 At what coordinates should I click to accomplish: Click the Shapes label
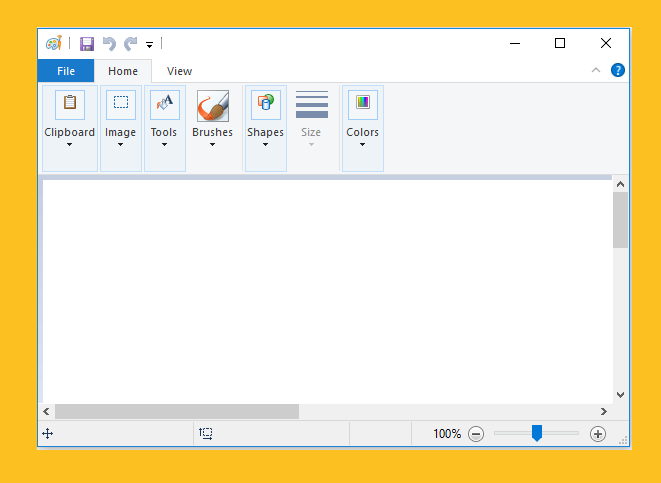tap(266, 133)
